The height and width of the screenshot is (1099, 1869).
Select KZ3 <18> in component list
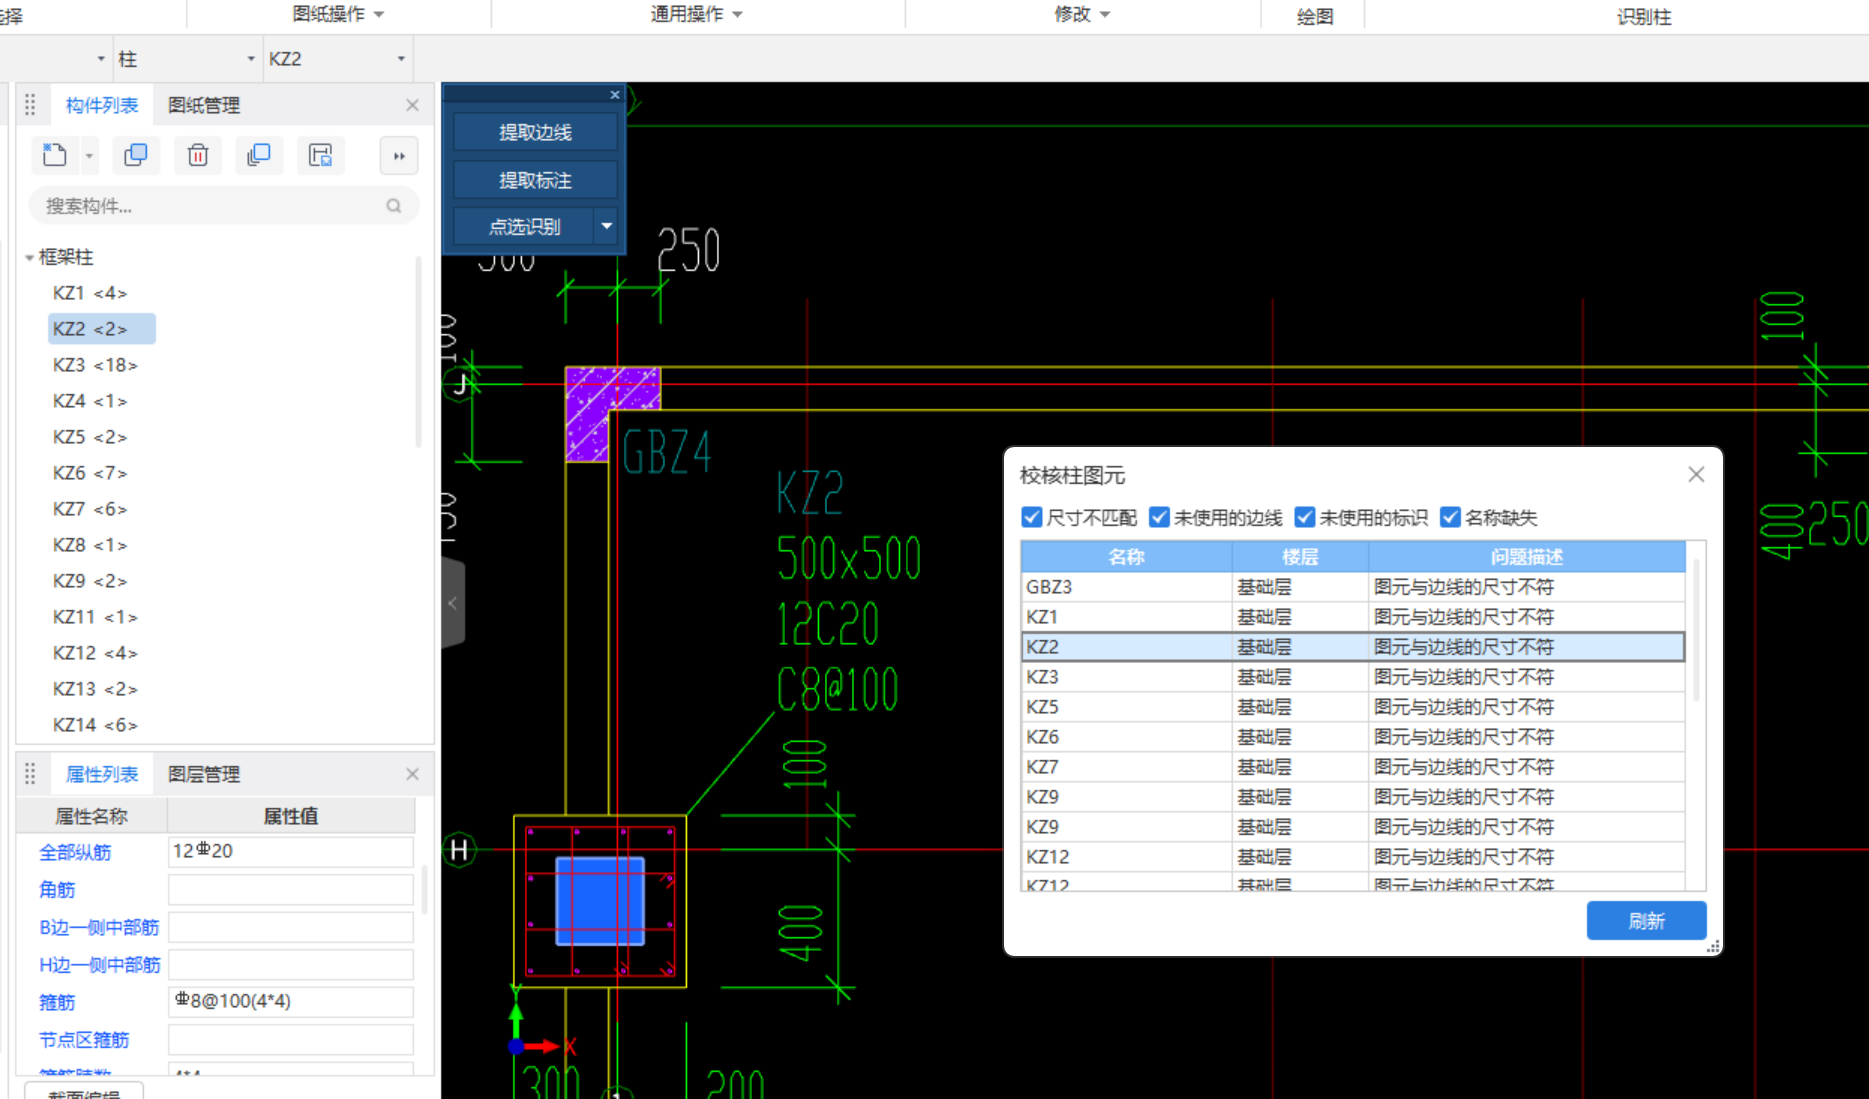coord(95,365)
